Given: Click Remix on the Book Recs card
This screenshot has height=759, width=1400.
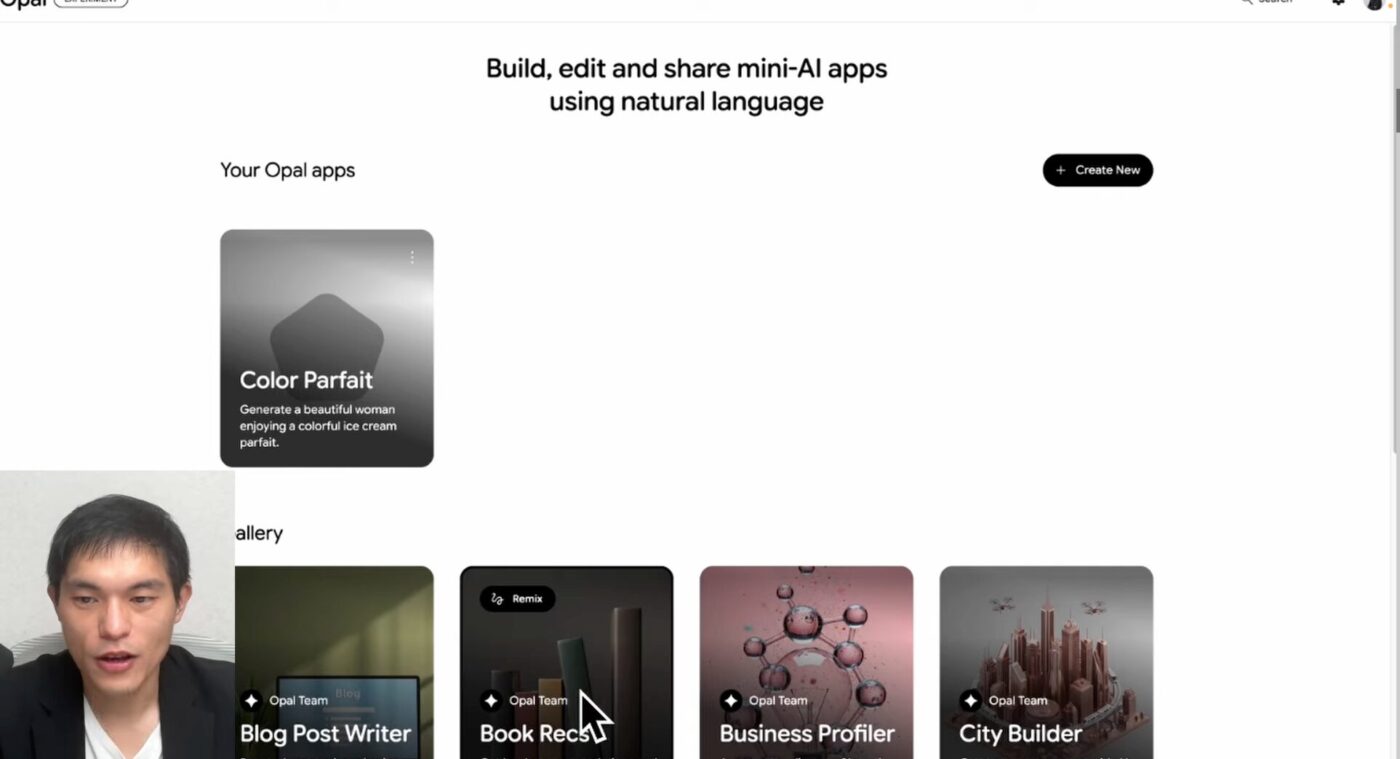Looking at the screenshot, I should point(517,599).
